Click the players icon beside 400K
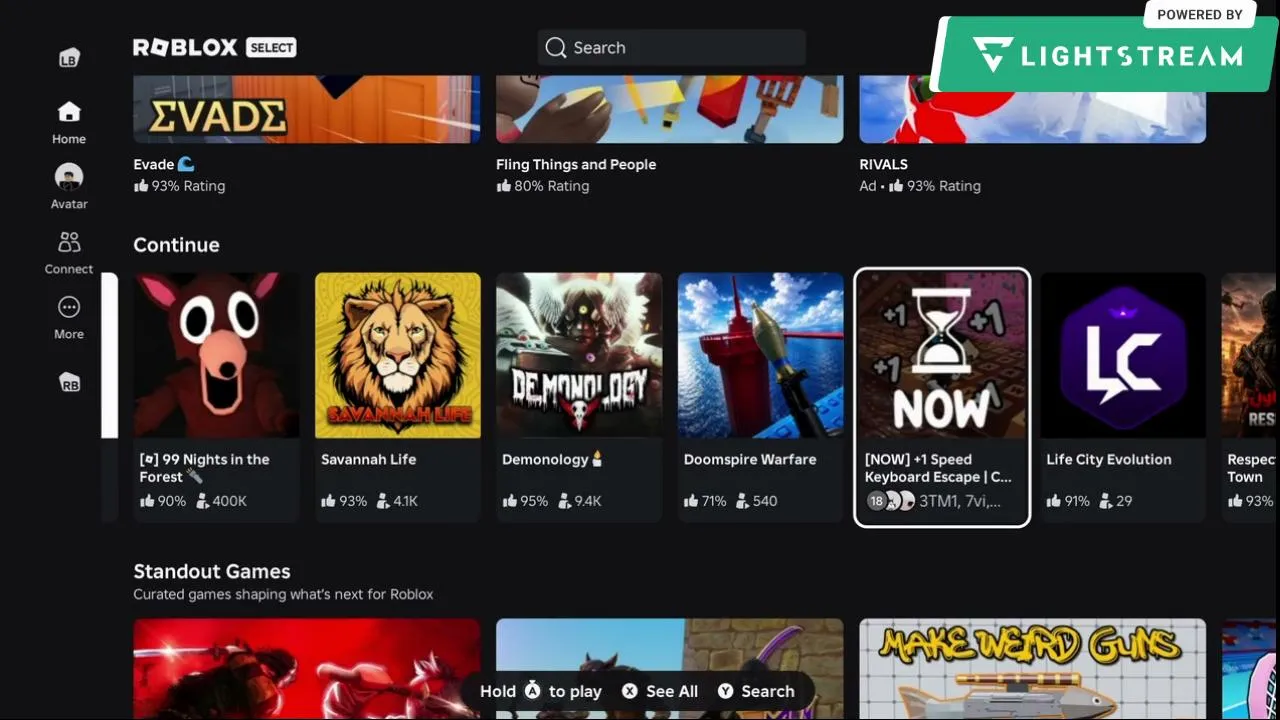Screen dimensions: 1280x720 point(202,501)
